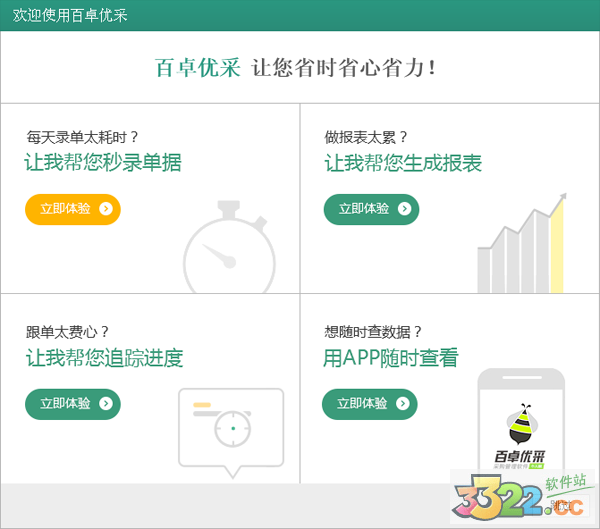
Task: Click the heading 用APP随时查看
Action: pos(391,358)
